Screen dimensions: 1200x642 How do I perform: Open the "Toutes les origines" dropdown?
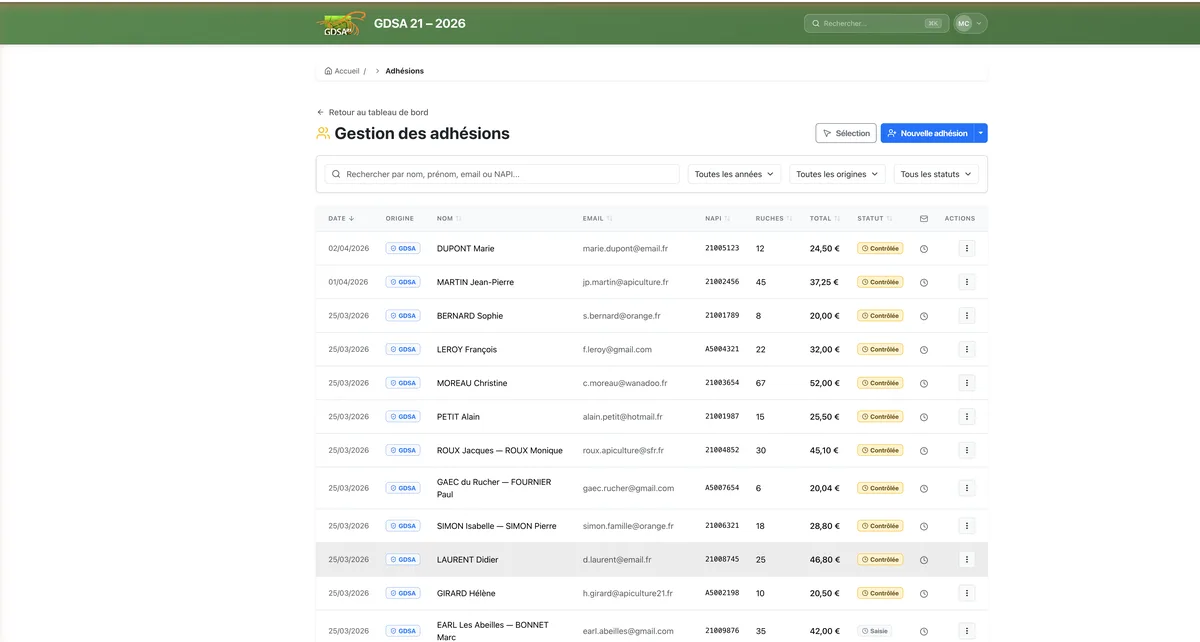837,173
